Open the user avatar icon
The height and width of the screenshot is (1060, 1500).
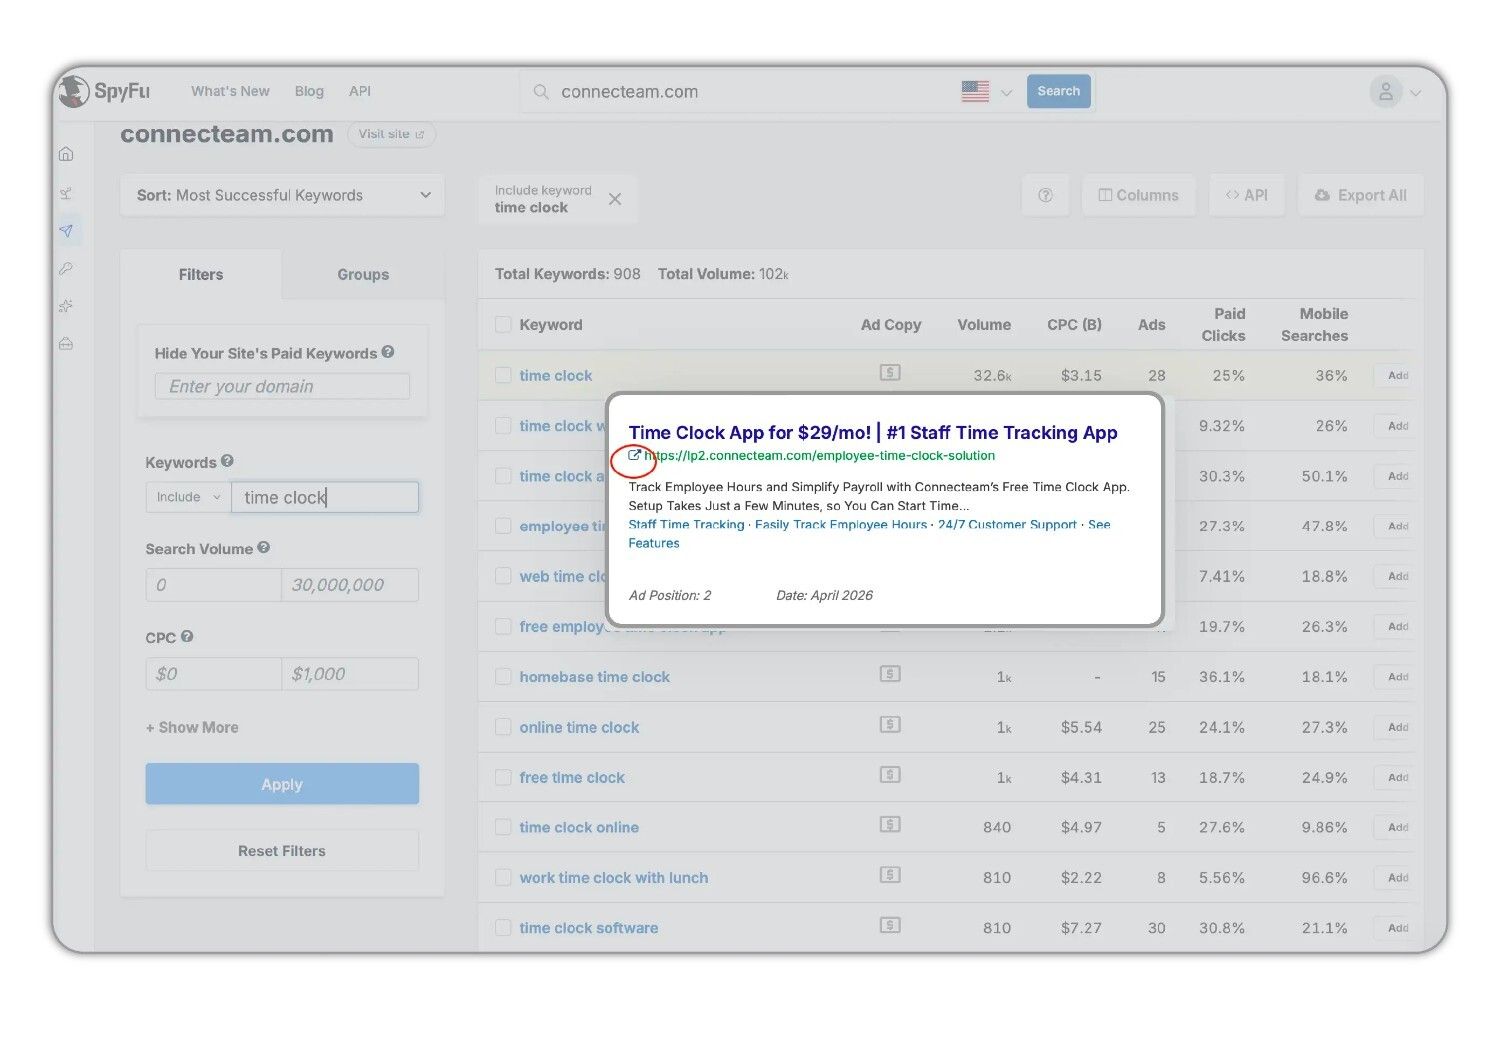coord(1386,92)
